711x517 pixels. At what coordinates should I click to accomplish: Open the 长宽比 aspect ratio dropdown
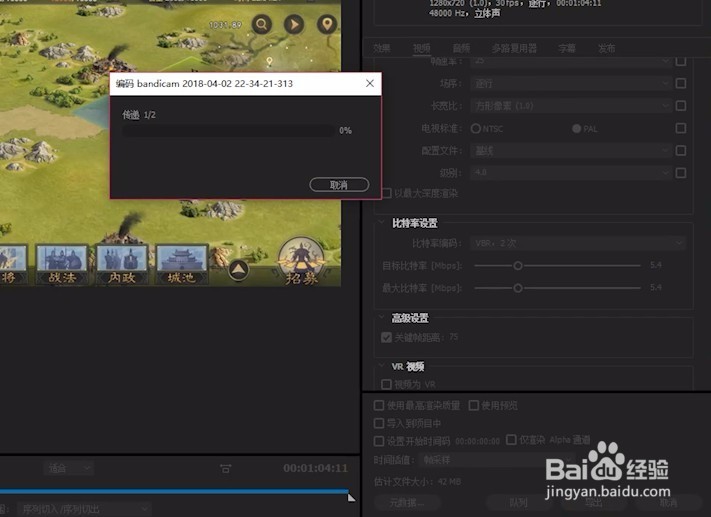pyautogui.click(x=570, y=106)
